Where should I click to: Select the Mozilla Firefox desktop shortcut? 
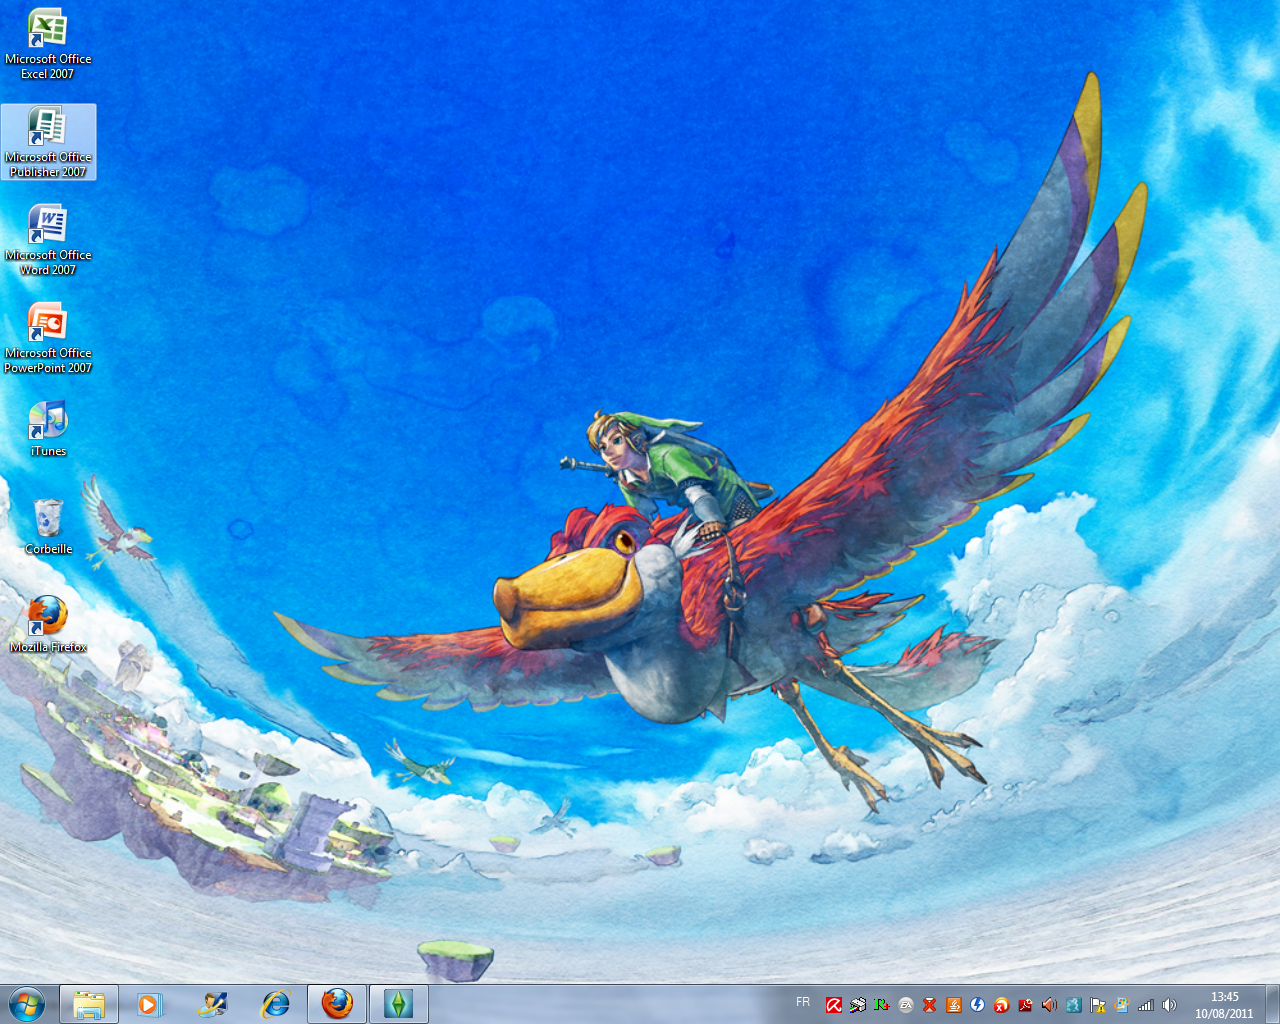48,625
